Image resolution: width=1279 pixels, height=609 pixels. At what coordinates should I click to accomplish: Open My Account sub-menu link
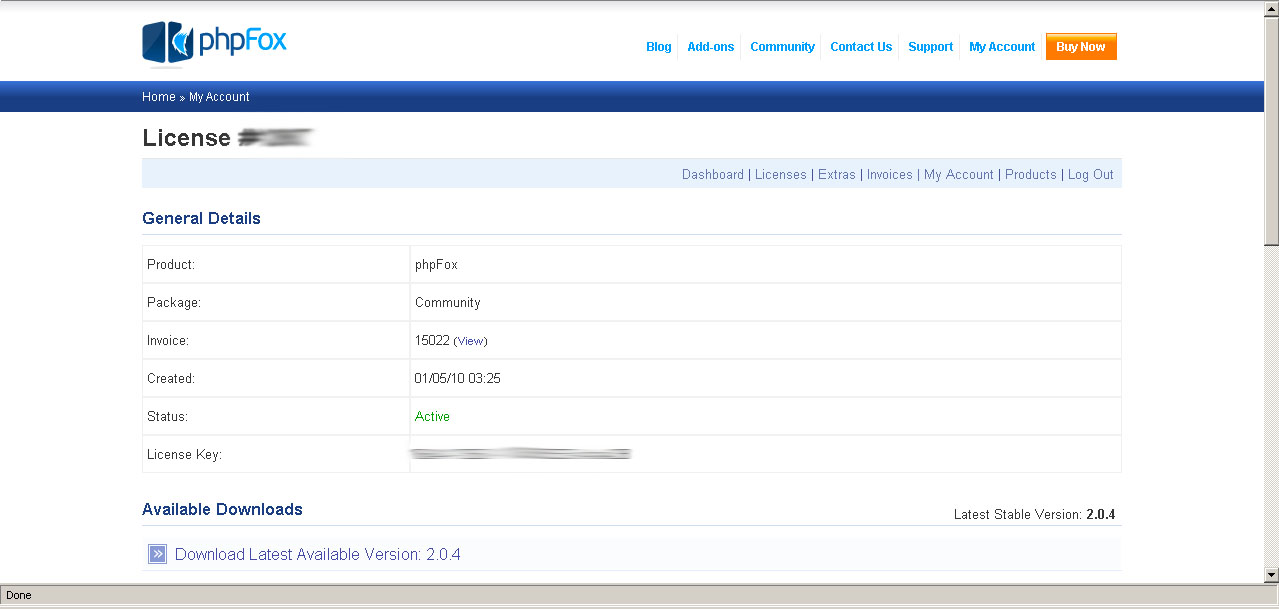click(959, 174)
